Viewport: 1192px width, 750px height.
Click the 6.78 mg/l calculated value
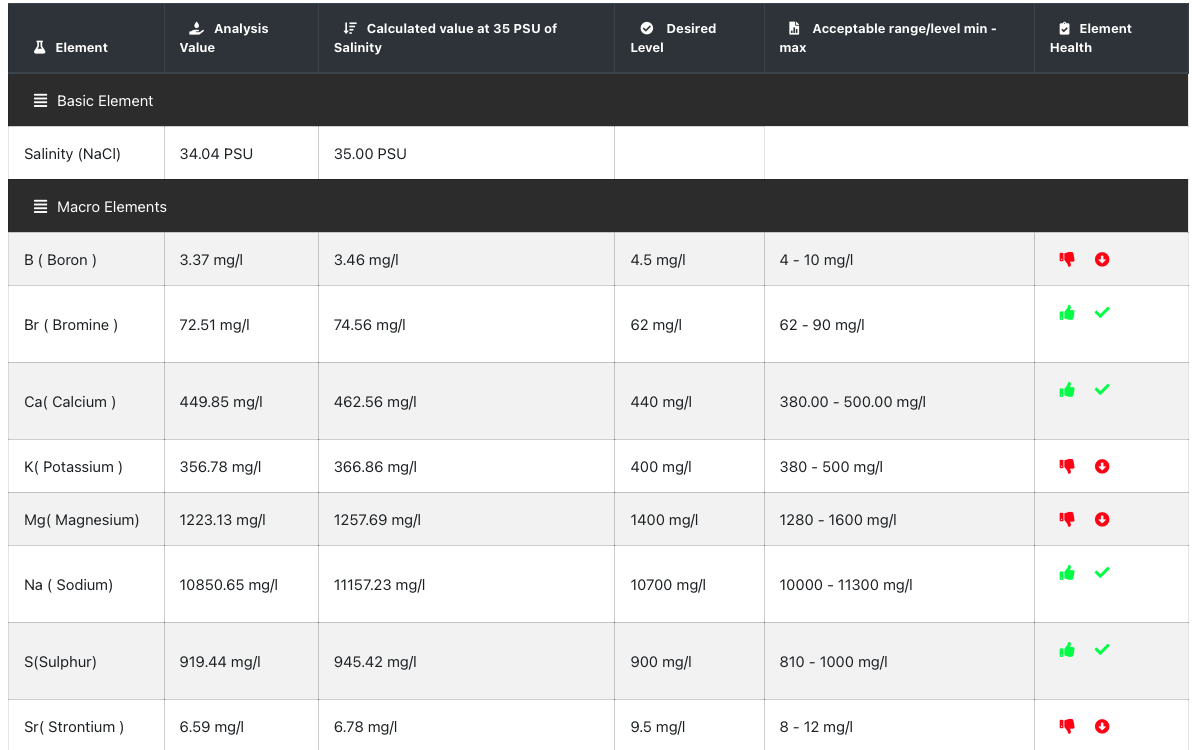(365, 726)
